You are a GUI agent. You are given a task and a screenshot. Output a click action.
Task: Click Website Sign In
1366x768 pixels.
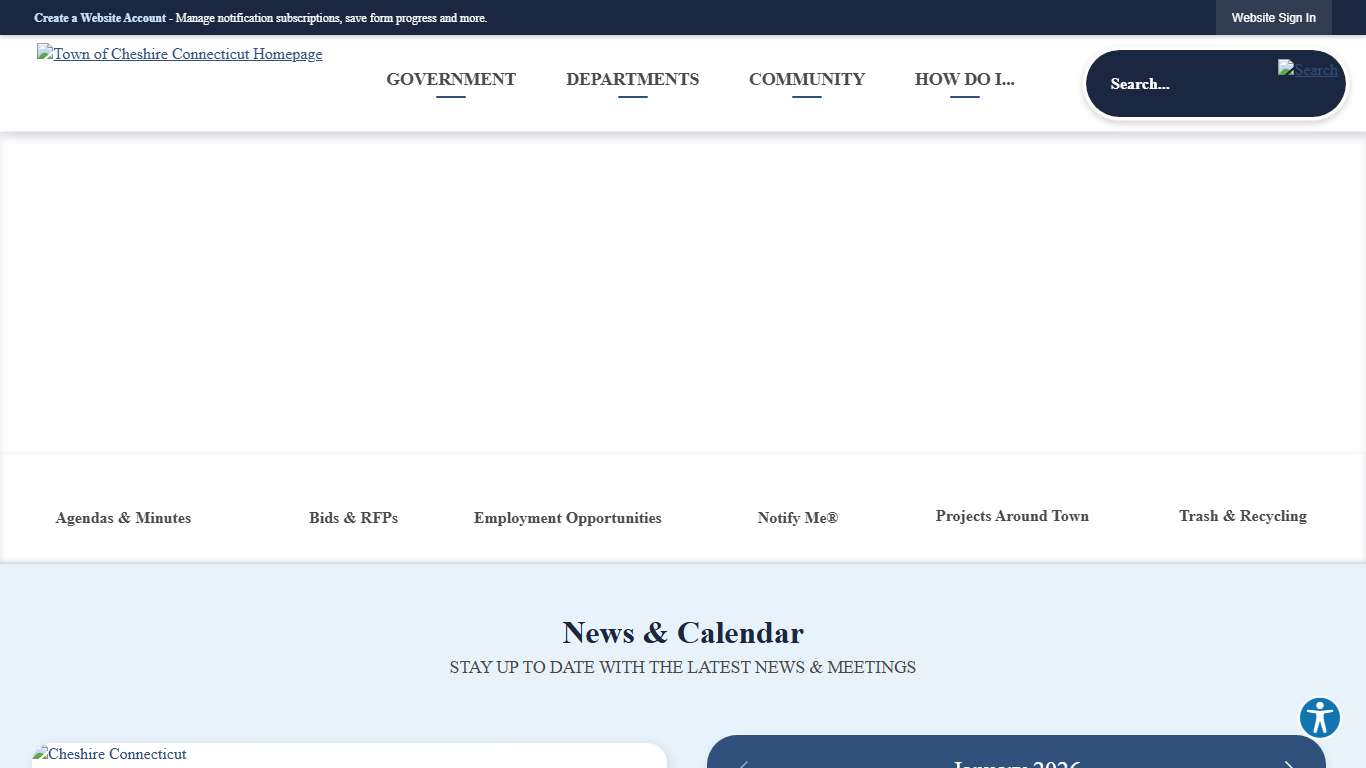[1273, 17]
